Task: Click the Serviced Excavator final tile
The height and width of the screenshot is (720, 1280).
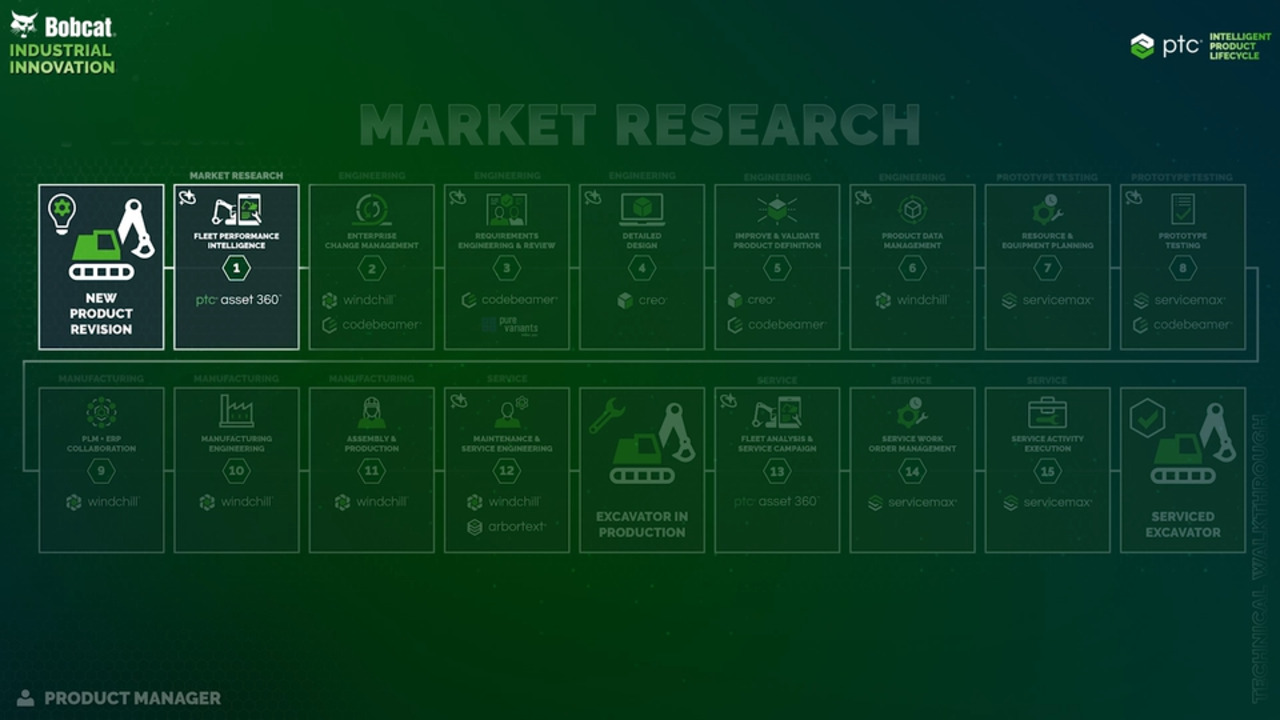Action: coord(1183,470)
